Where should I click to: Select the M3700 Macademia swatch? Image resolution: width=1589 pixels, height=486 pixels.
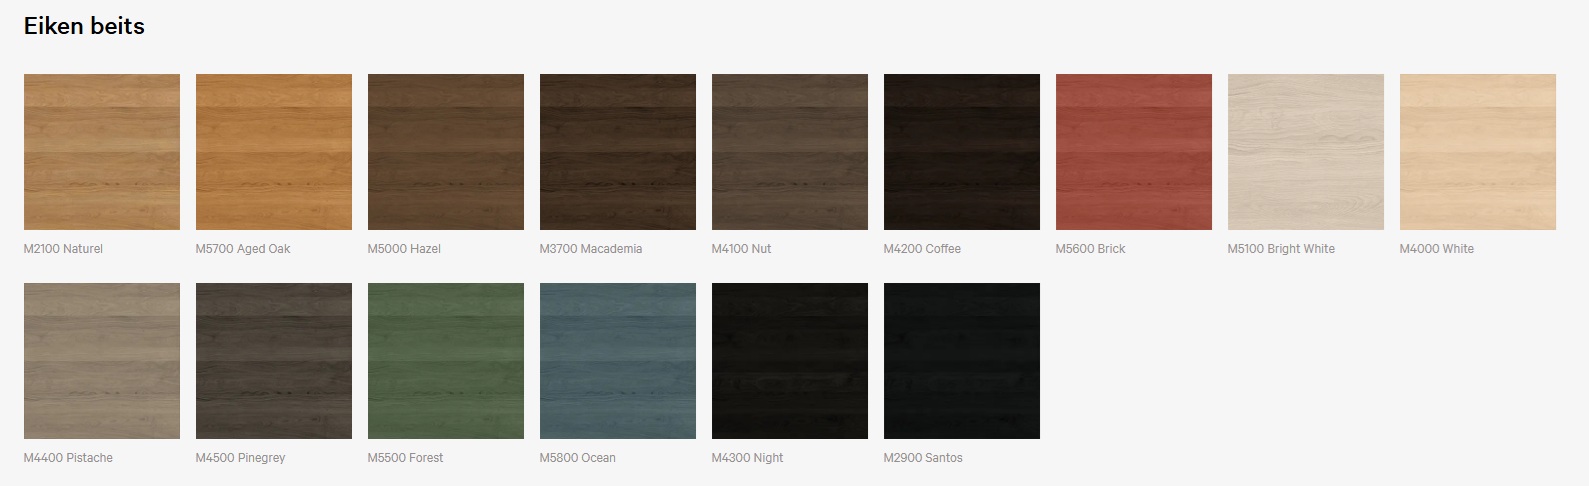coord(618,152)
